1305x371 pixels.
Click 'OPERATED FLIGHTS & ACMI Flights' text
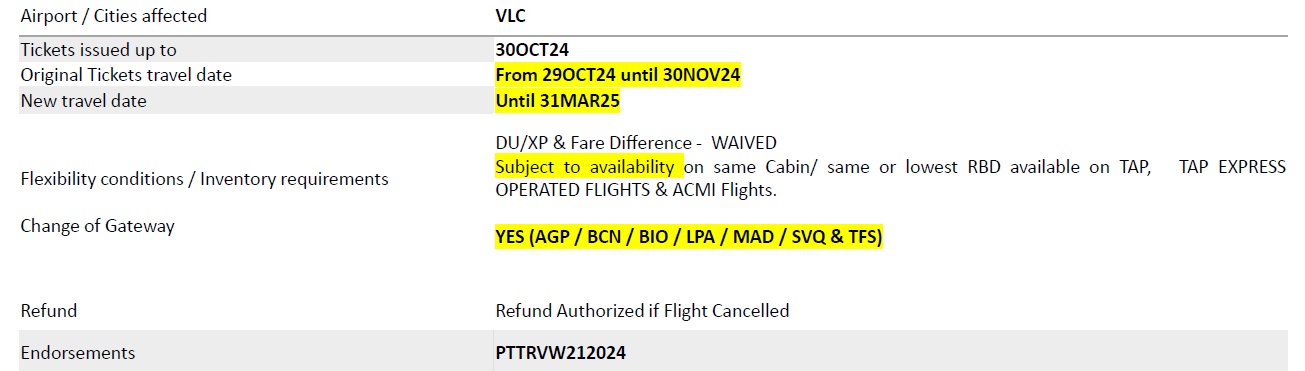636,190
